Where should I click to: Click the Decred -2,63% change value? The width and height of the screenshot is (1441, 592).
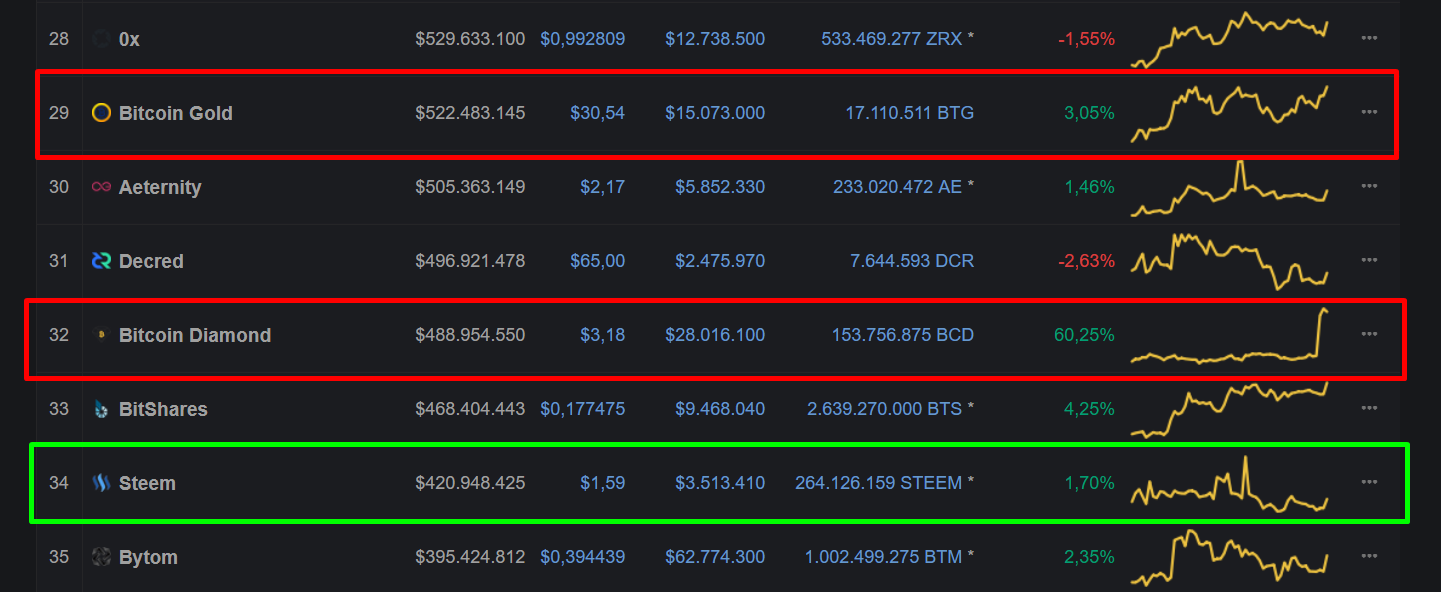(1086, 261)
